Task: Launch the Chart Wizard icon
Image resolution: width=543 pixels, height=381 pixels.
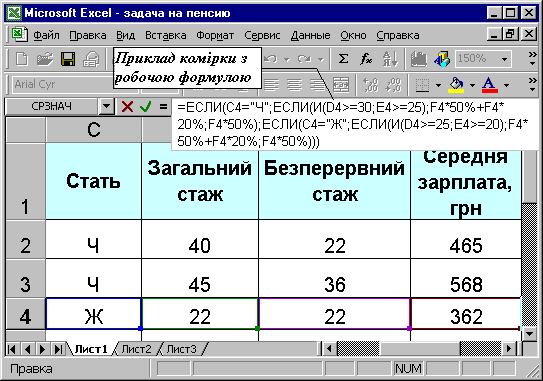Action: [419, 59]
